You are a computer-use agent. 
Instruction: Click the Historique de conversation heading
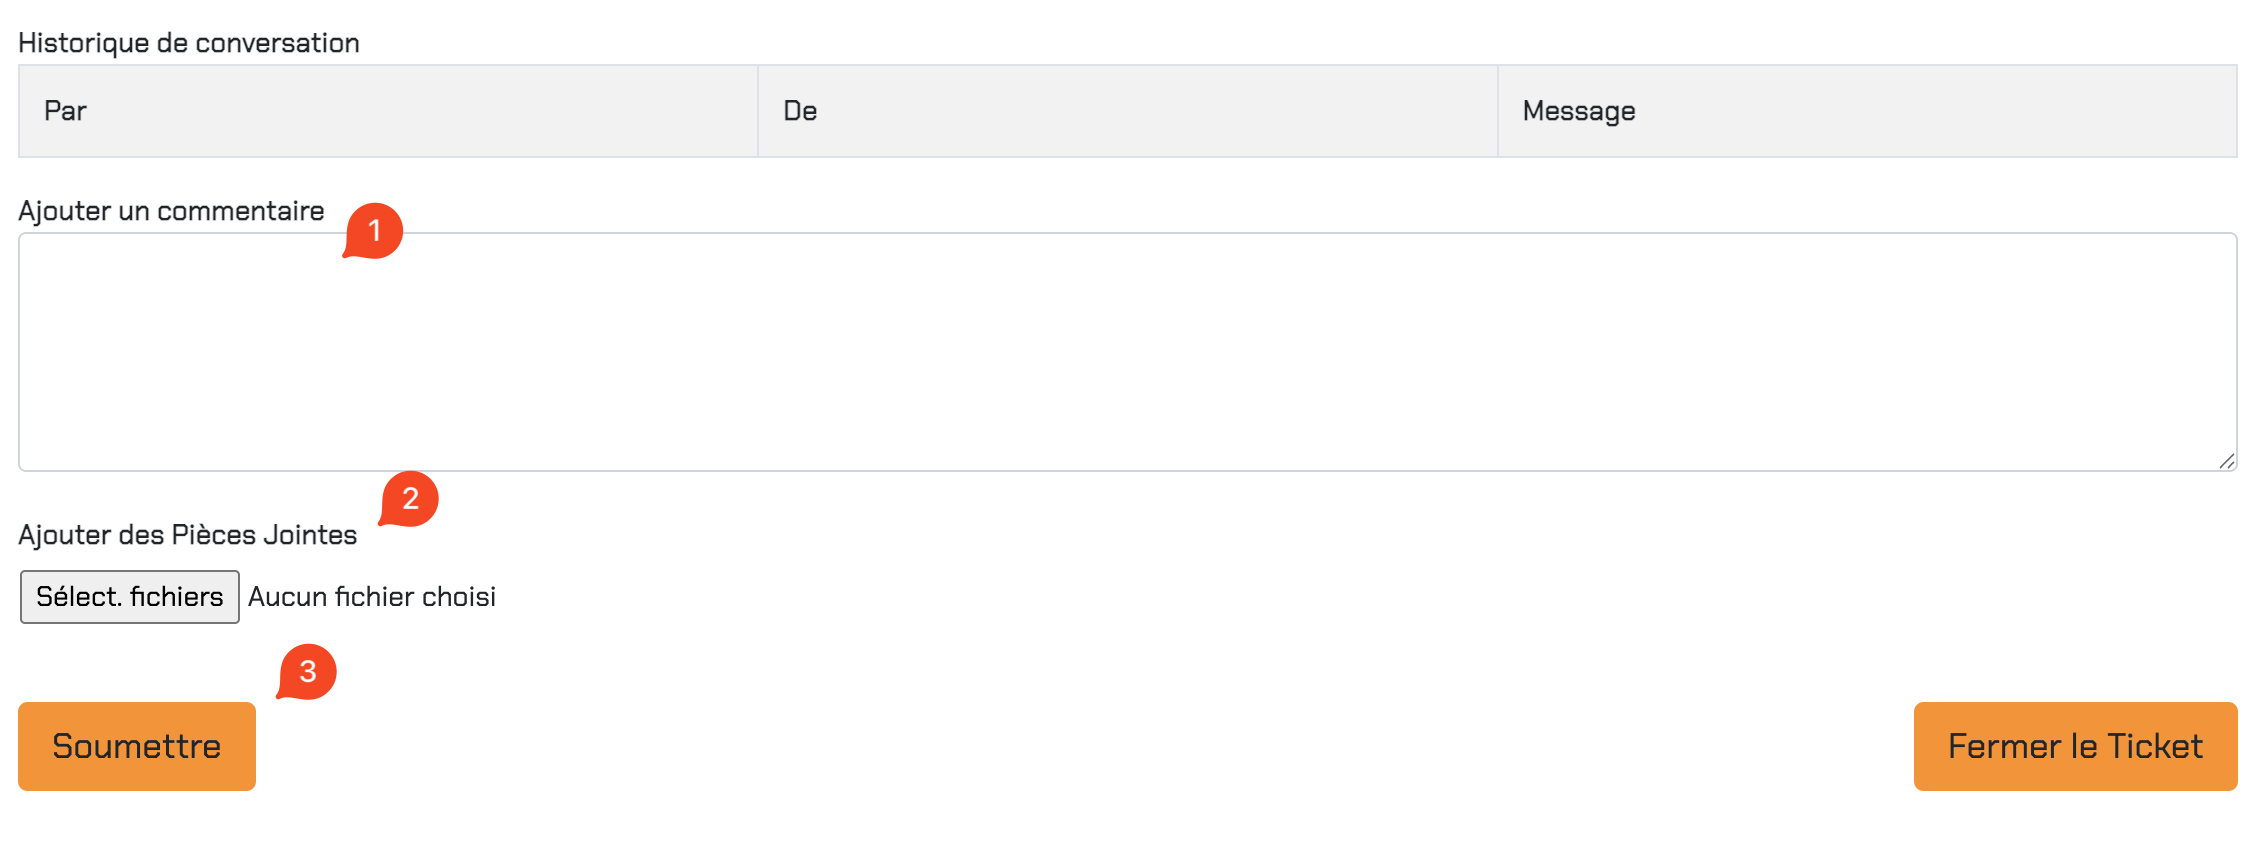coord(189,43)
